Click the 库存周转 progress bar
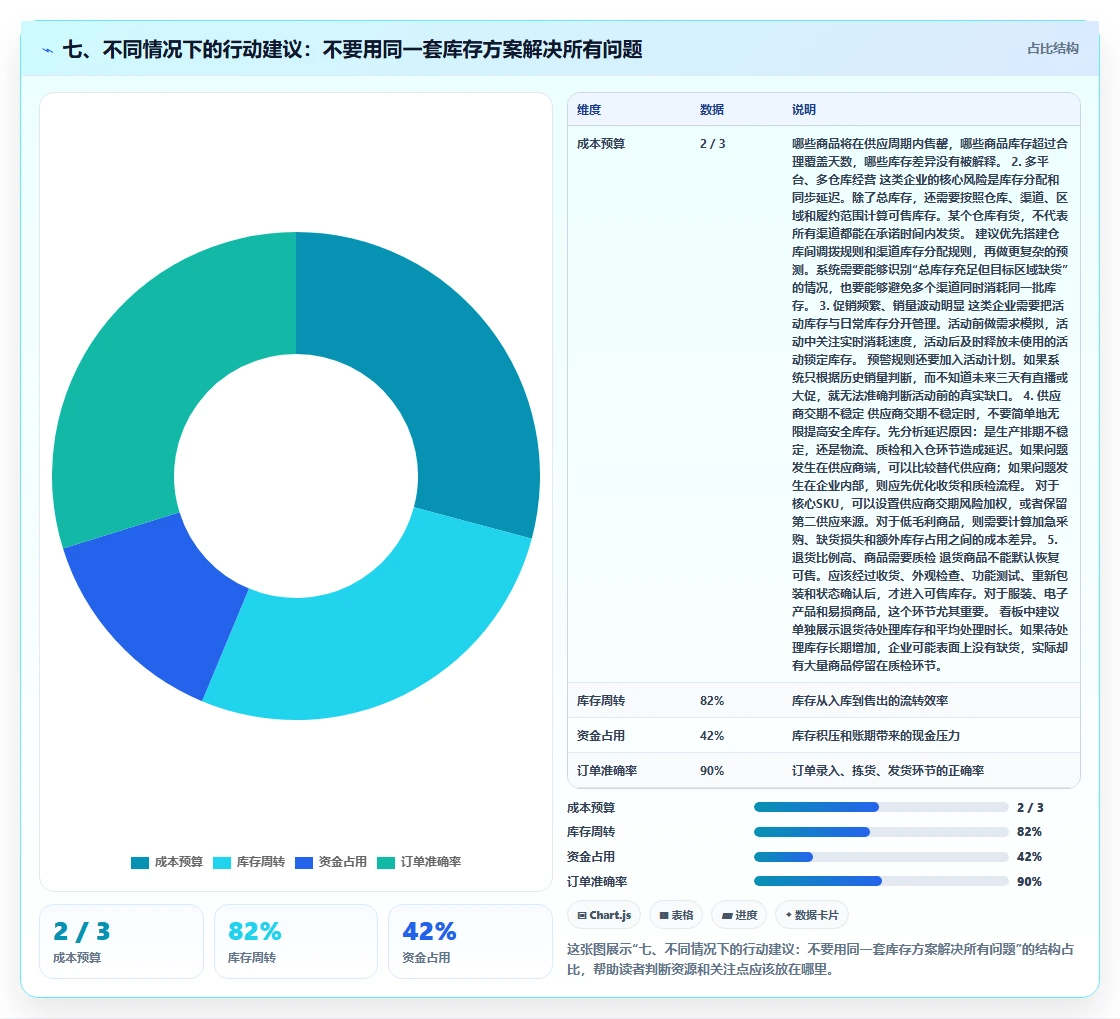This screenshot has width=1120, height=1019. coord(881,832)
